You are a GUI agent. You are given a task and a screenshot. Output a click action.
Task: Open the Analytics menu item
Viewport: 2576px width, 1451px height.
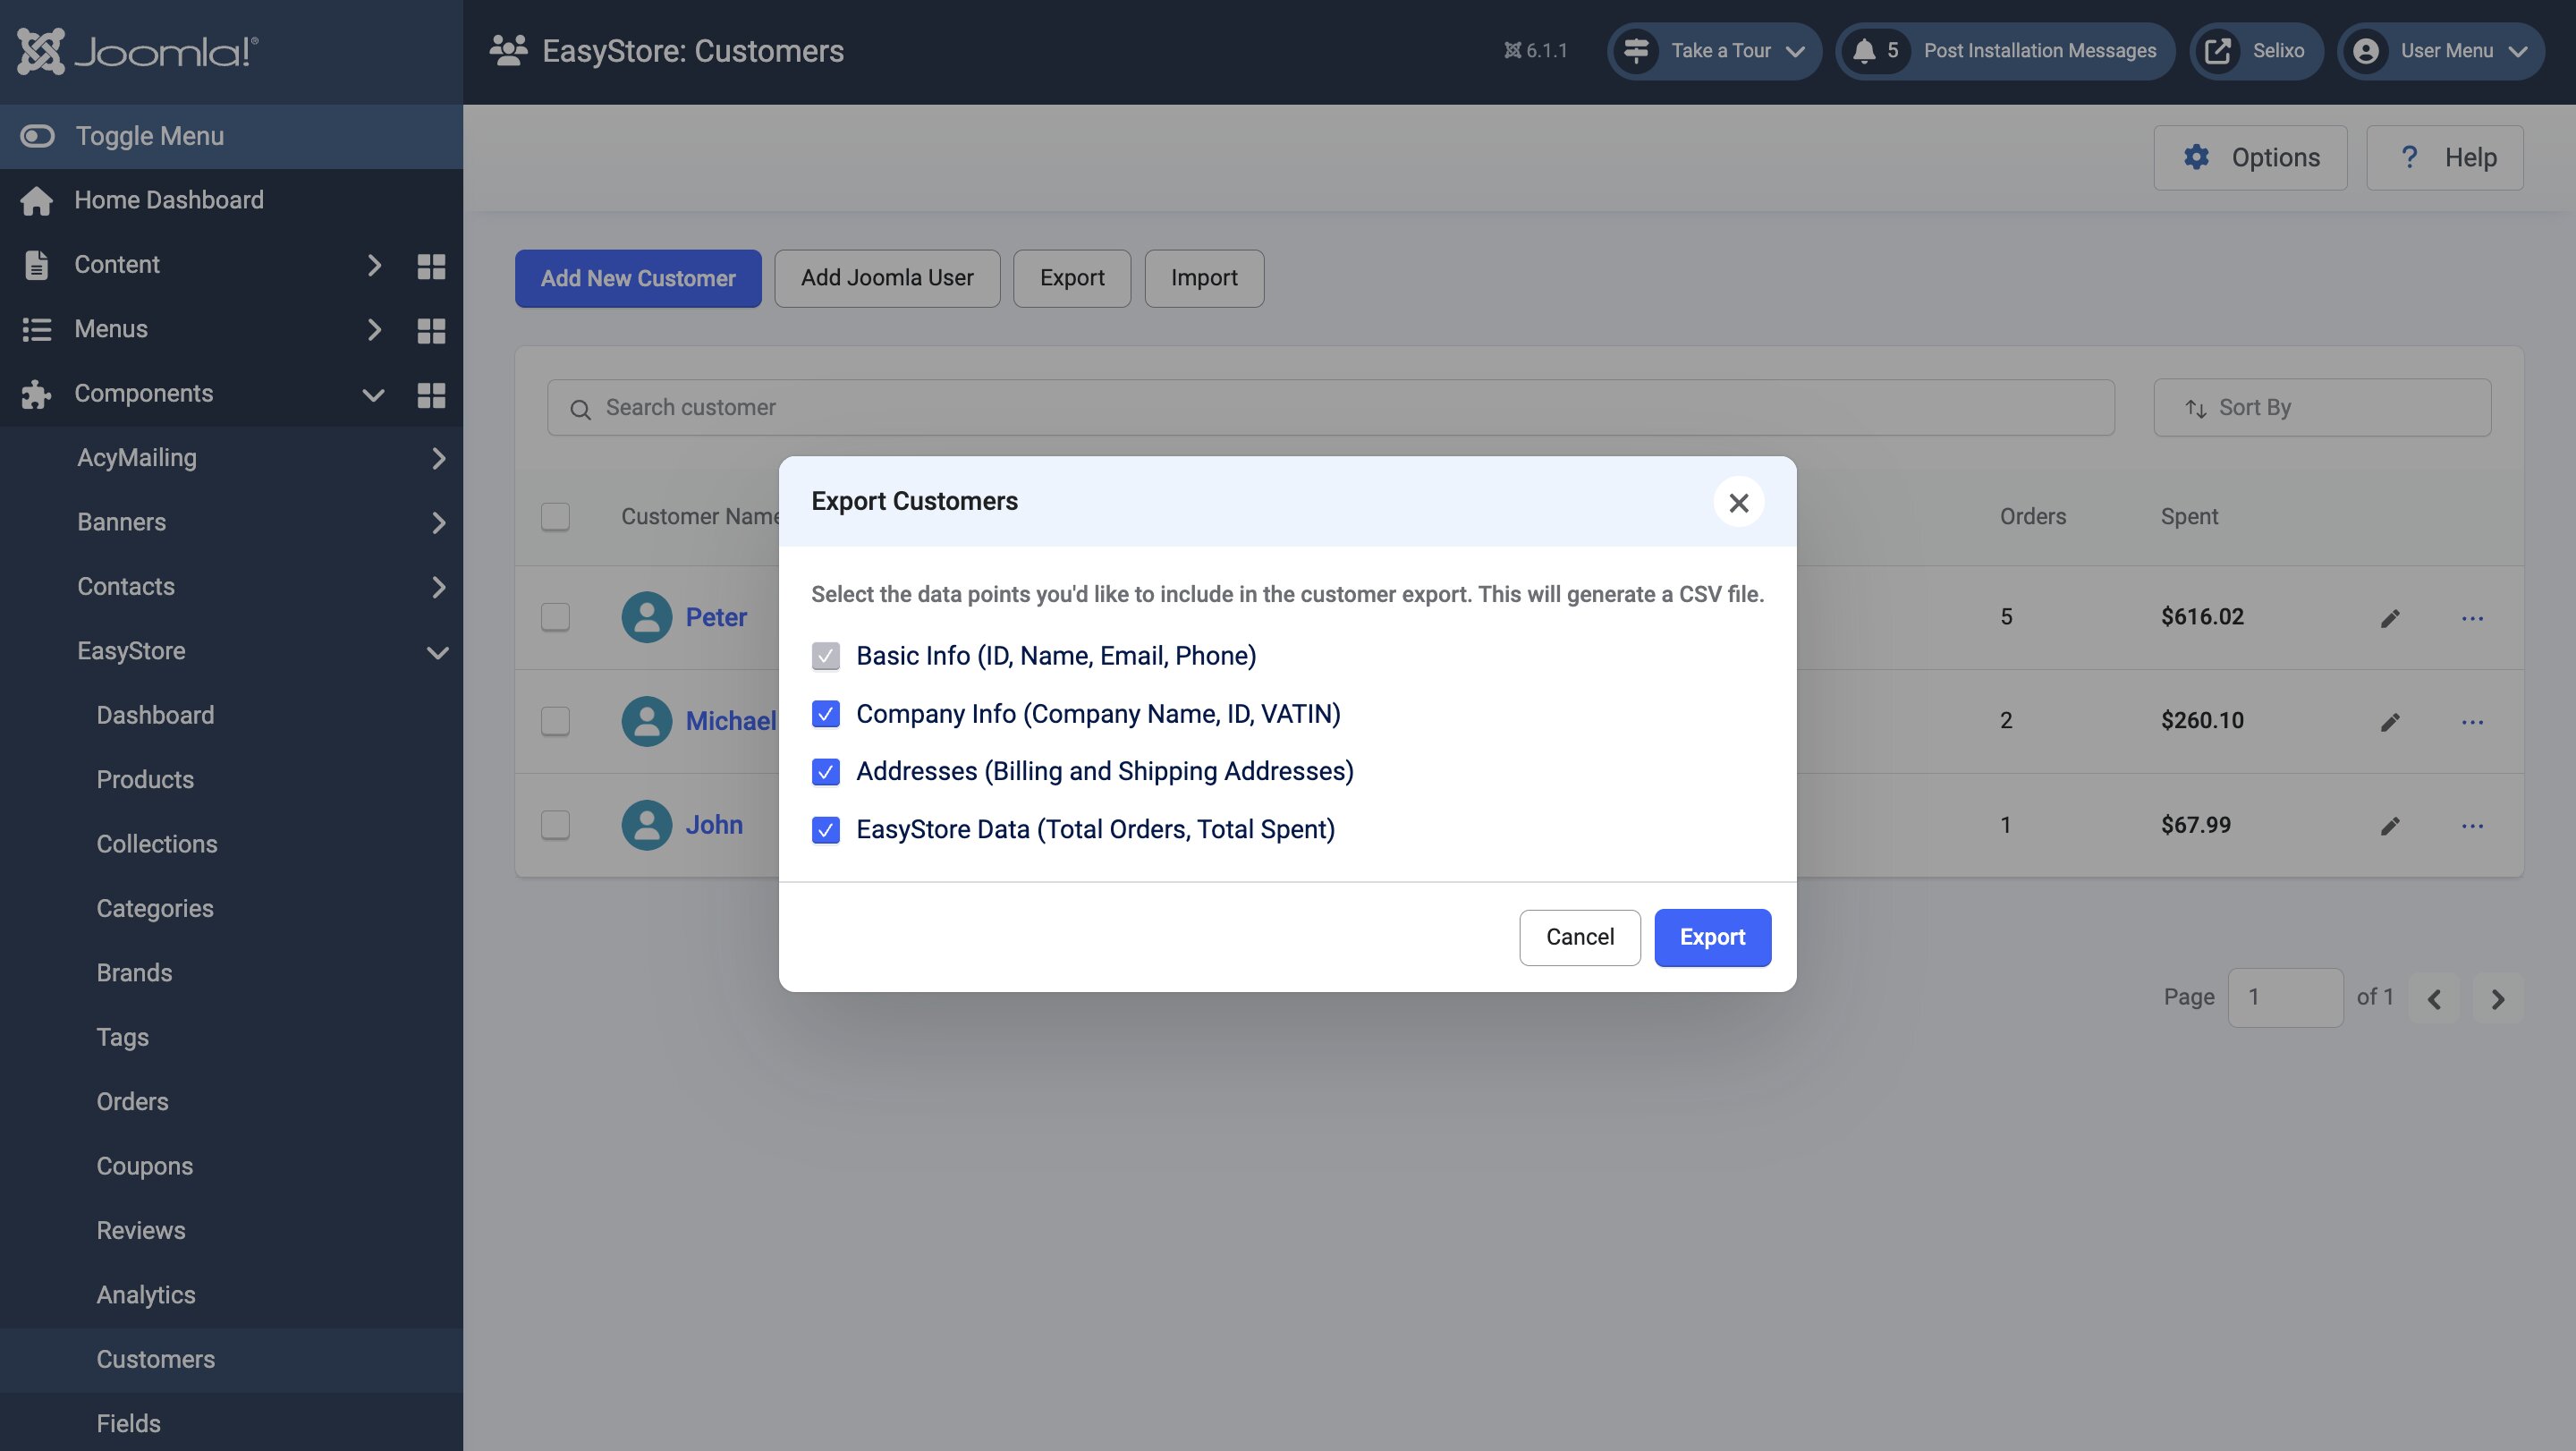point(146,1295)
